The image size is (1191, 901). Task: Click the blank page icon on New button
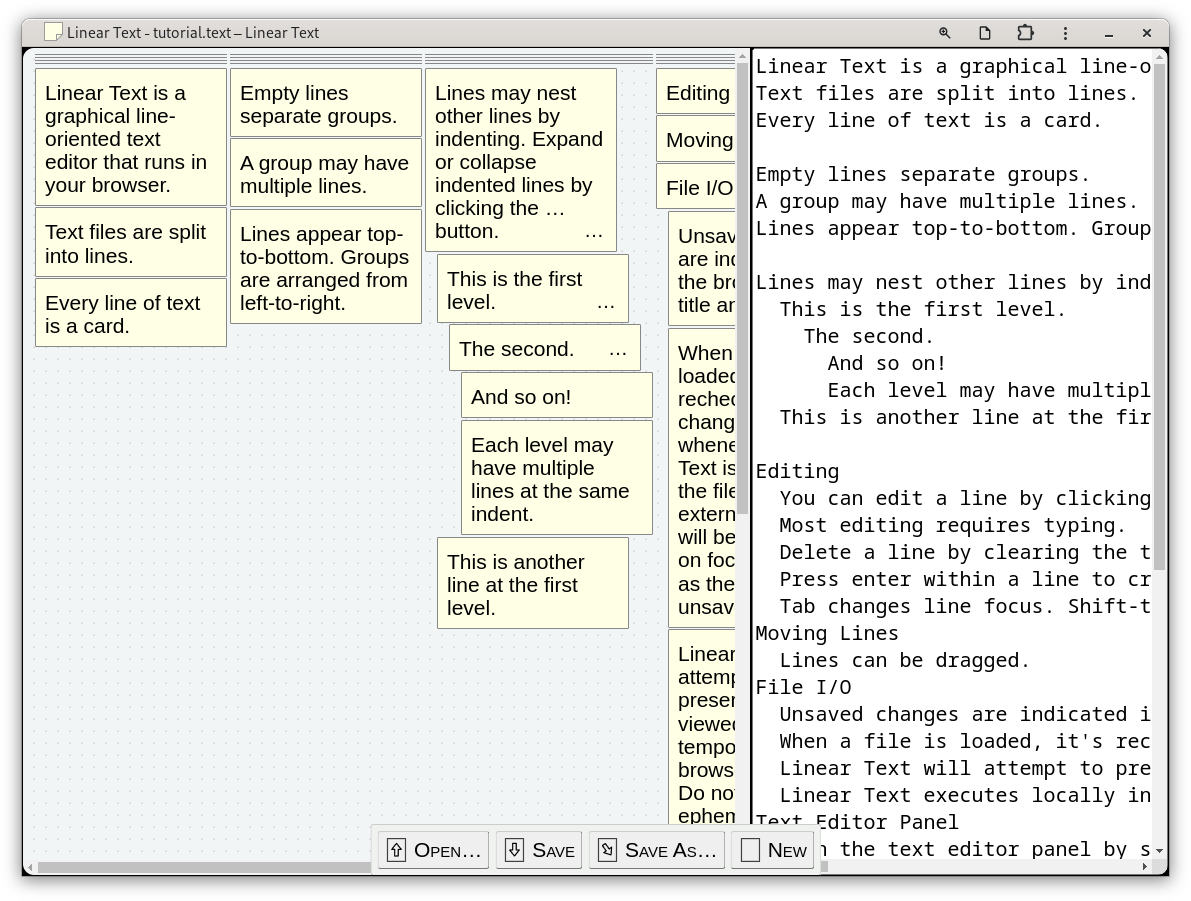click(750, 850)
